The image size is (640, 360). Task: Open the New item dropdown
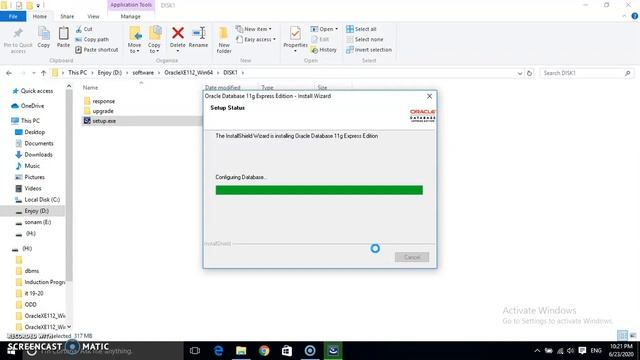[x=254, y=29]
